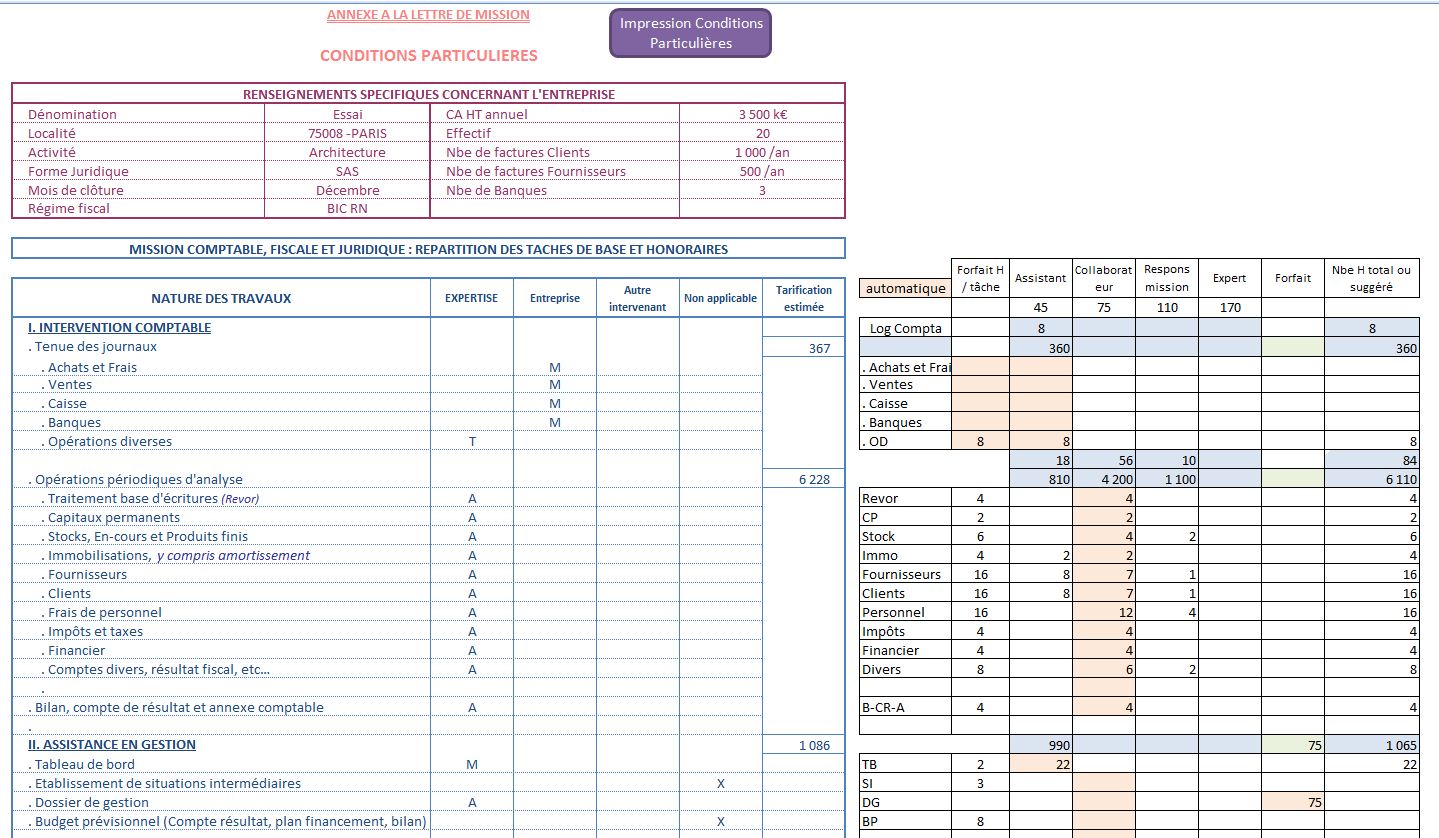The height and width of the screenshot is (838, 1439).
Task: Click the 'Log Compta' cell
Action: (x=905, y=328)
